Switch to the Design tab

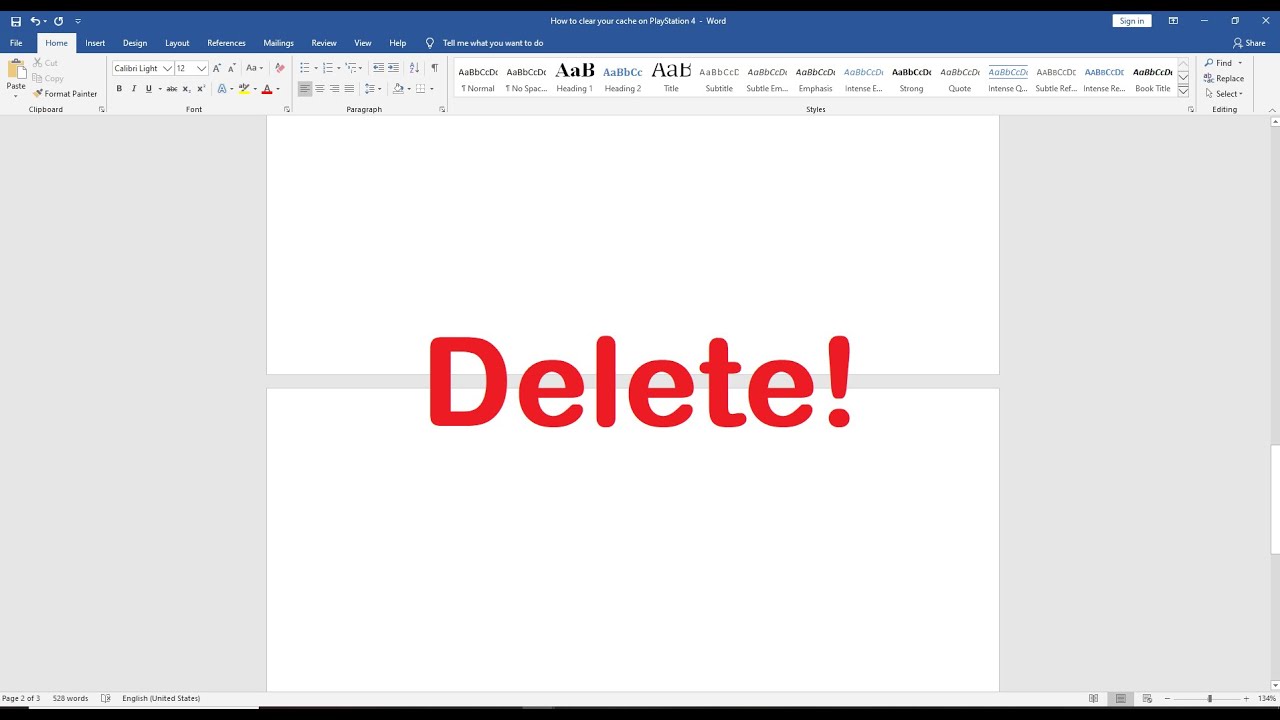pos(135,43)
